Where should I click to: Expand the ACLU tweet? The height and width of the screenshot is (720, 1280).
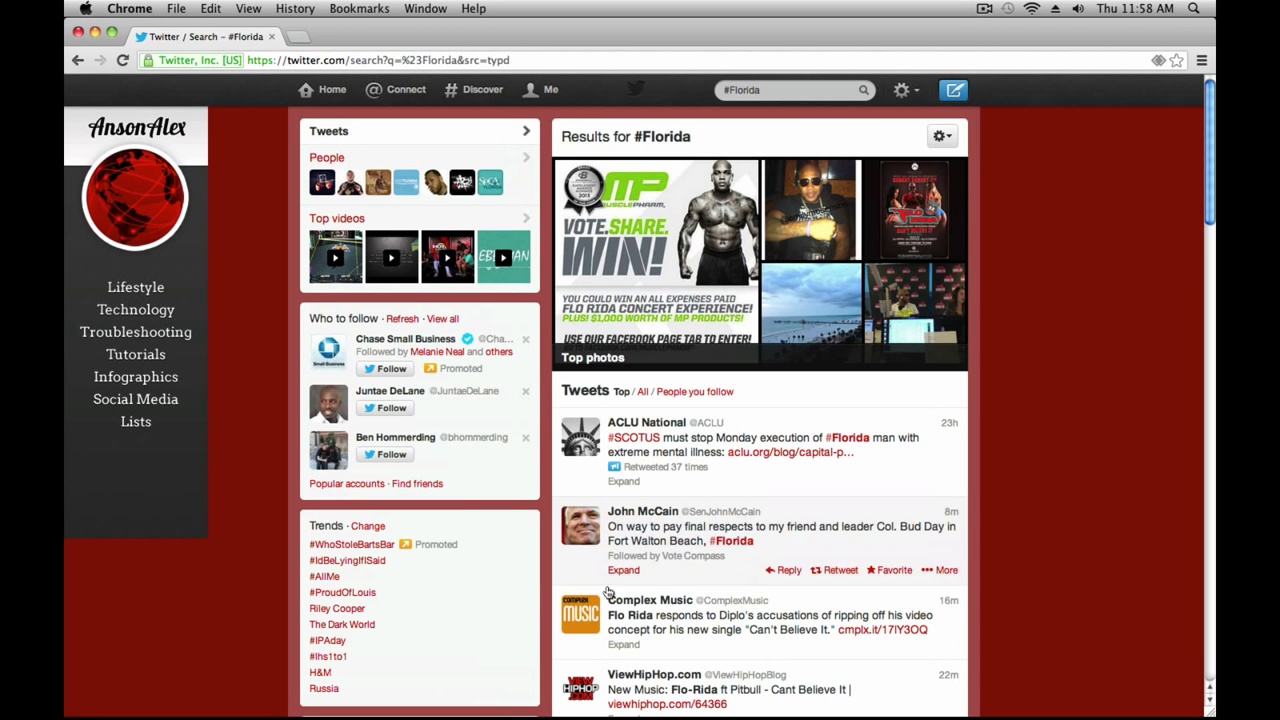[623, 481]
